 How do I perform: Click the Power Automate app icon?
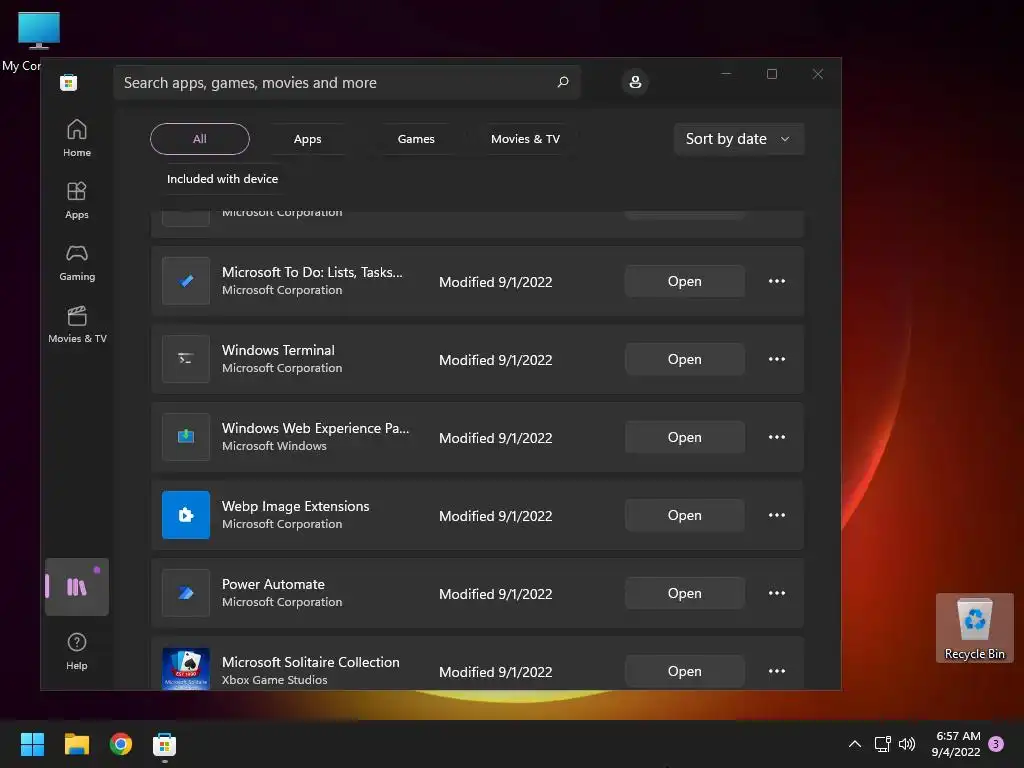(186, 593)
